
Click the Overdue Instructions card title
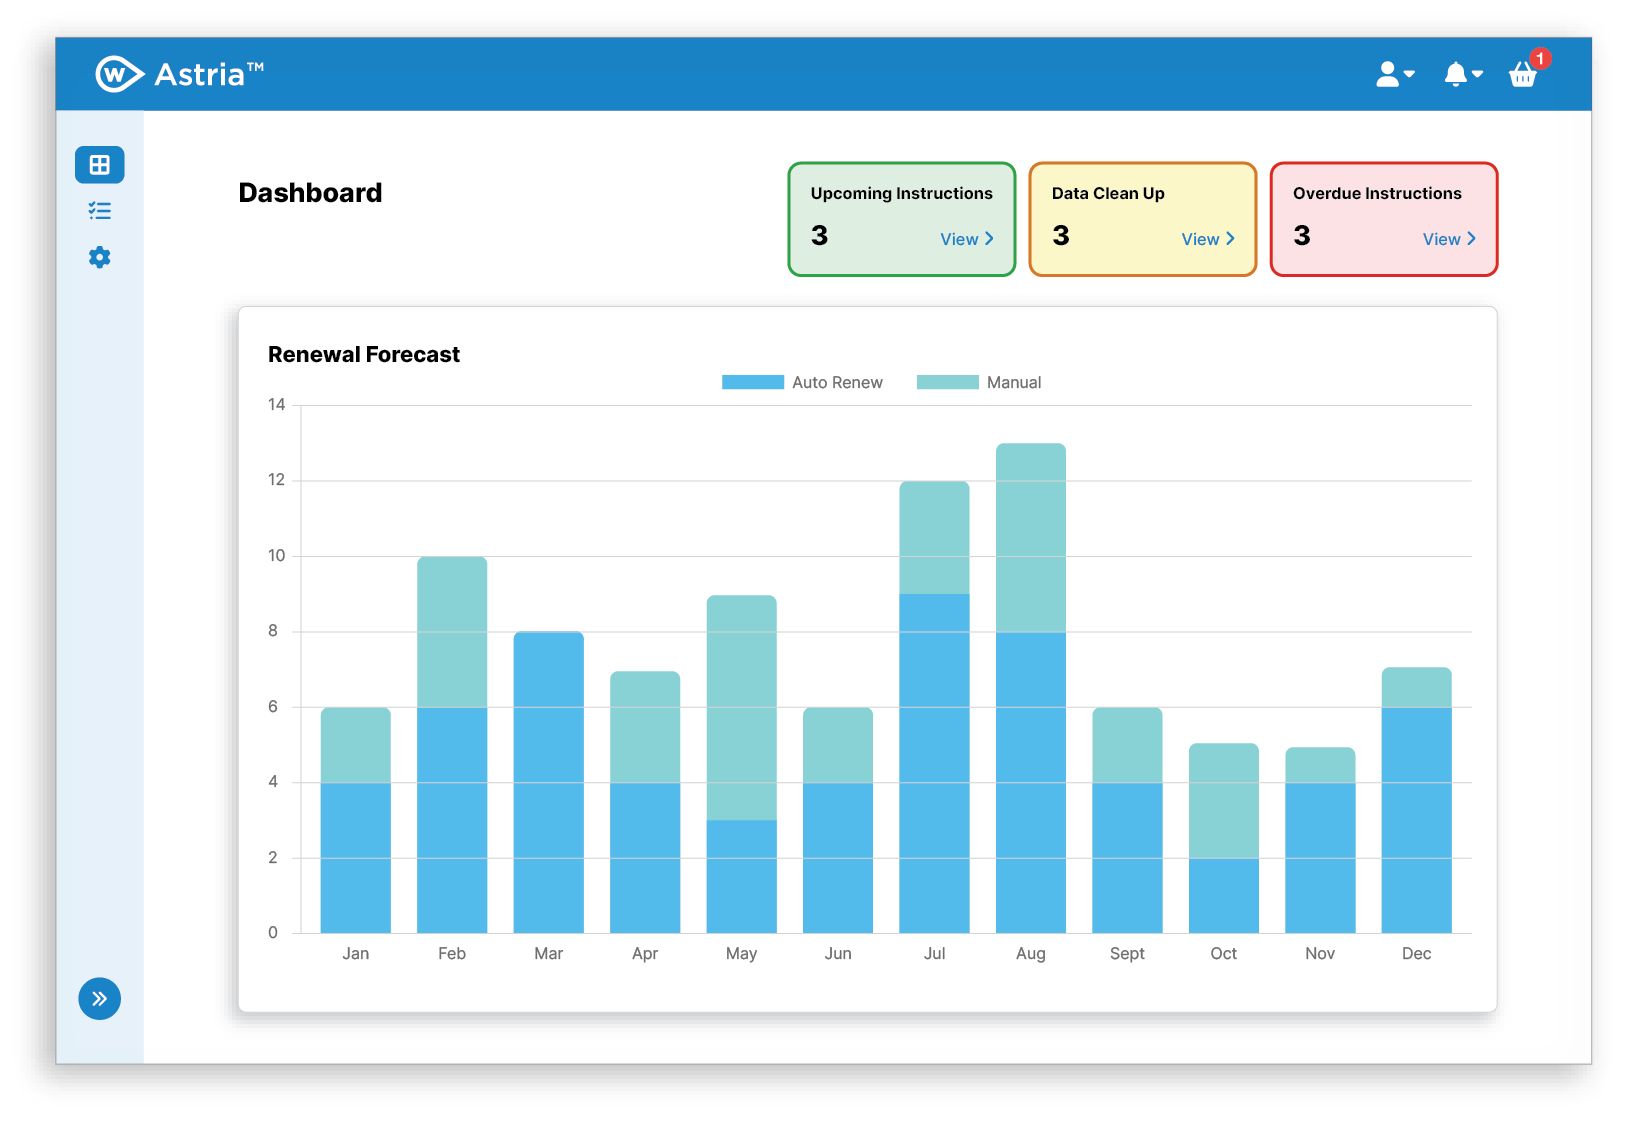click(x=1377, y=193)
